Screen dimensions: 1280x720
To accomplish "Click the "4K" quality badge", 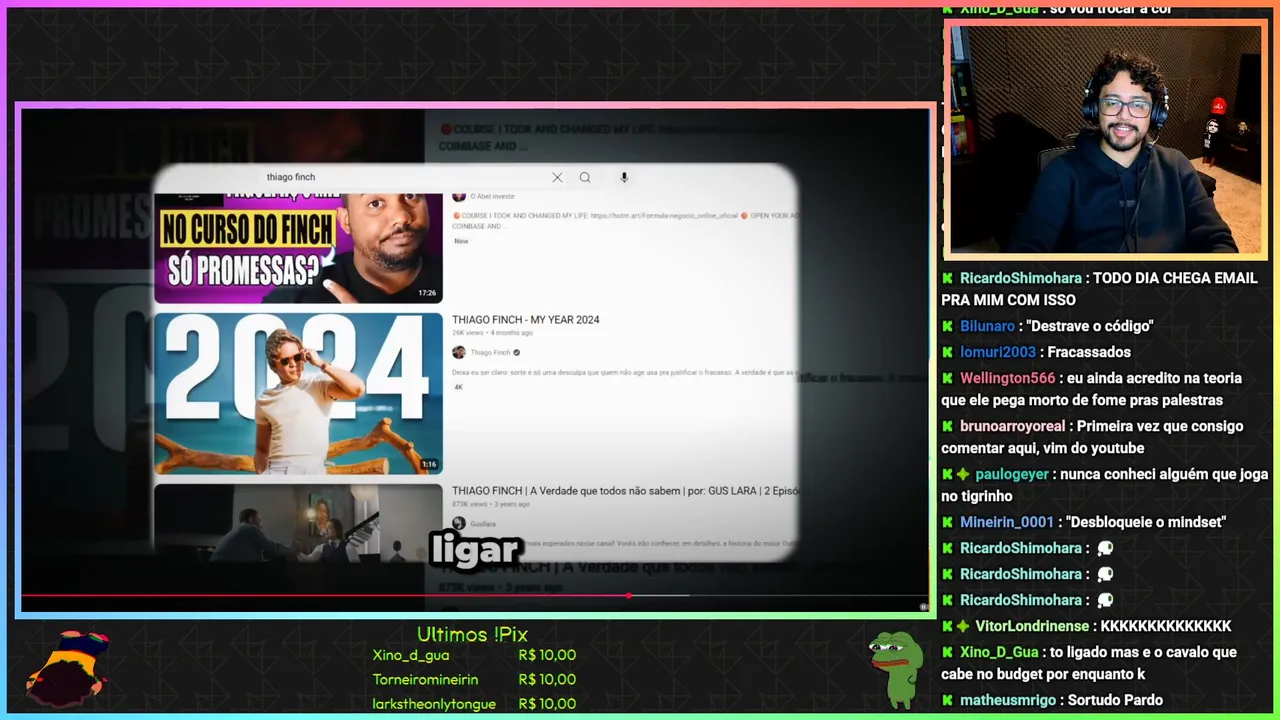I will (x=459, y=387).
